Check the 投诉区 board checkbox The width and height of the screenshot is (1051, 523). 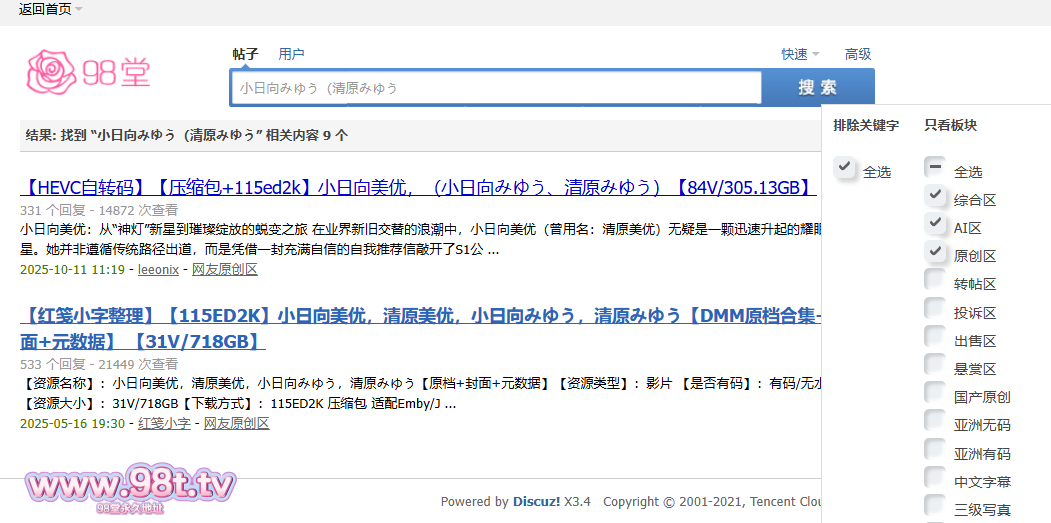click(935, 308)
